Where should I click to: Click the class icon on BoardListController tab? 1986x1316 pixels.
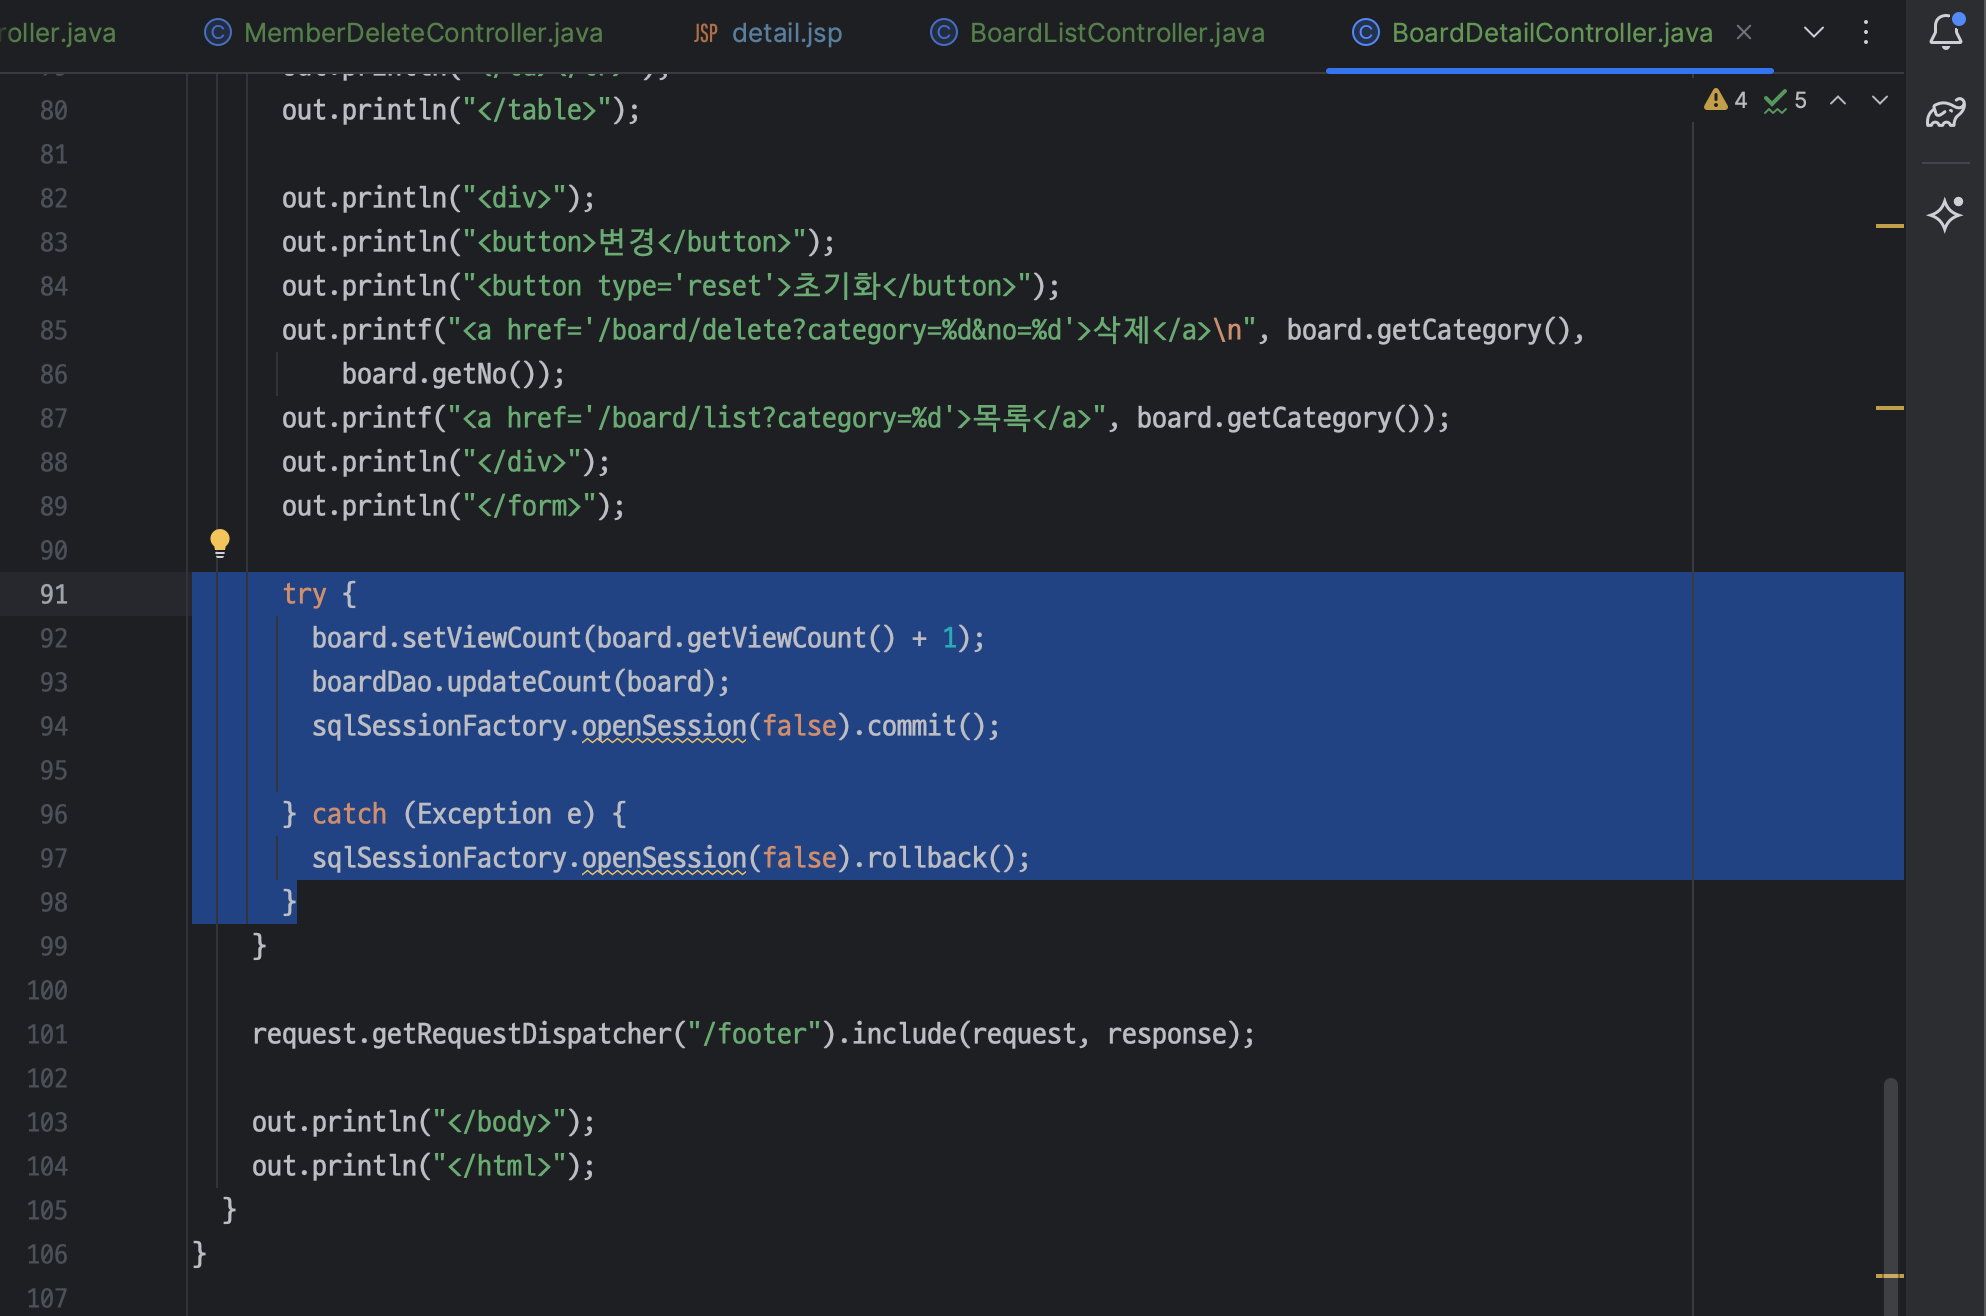[943, 33]
